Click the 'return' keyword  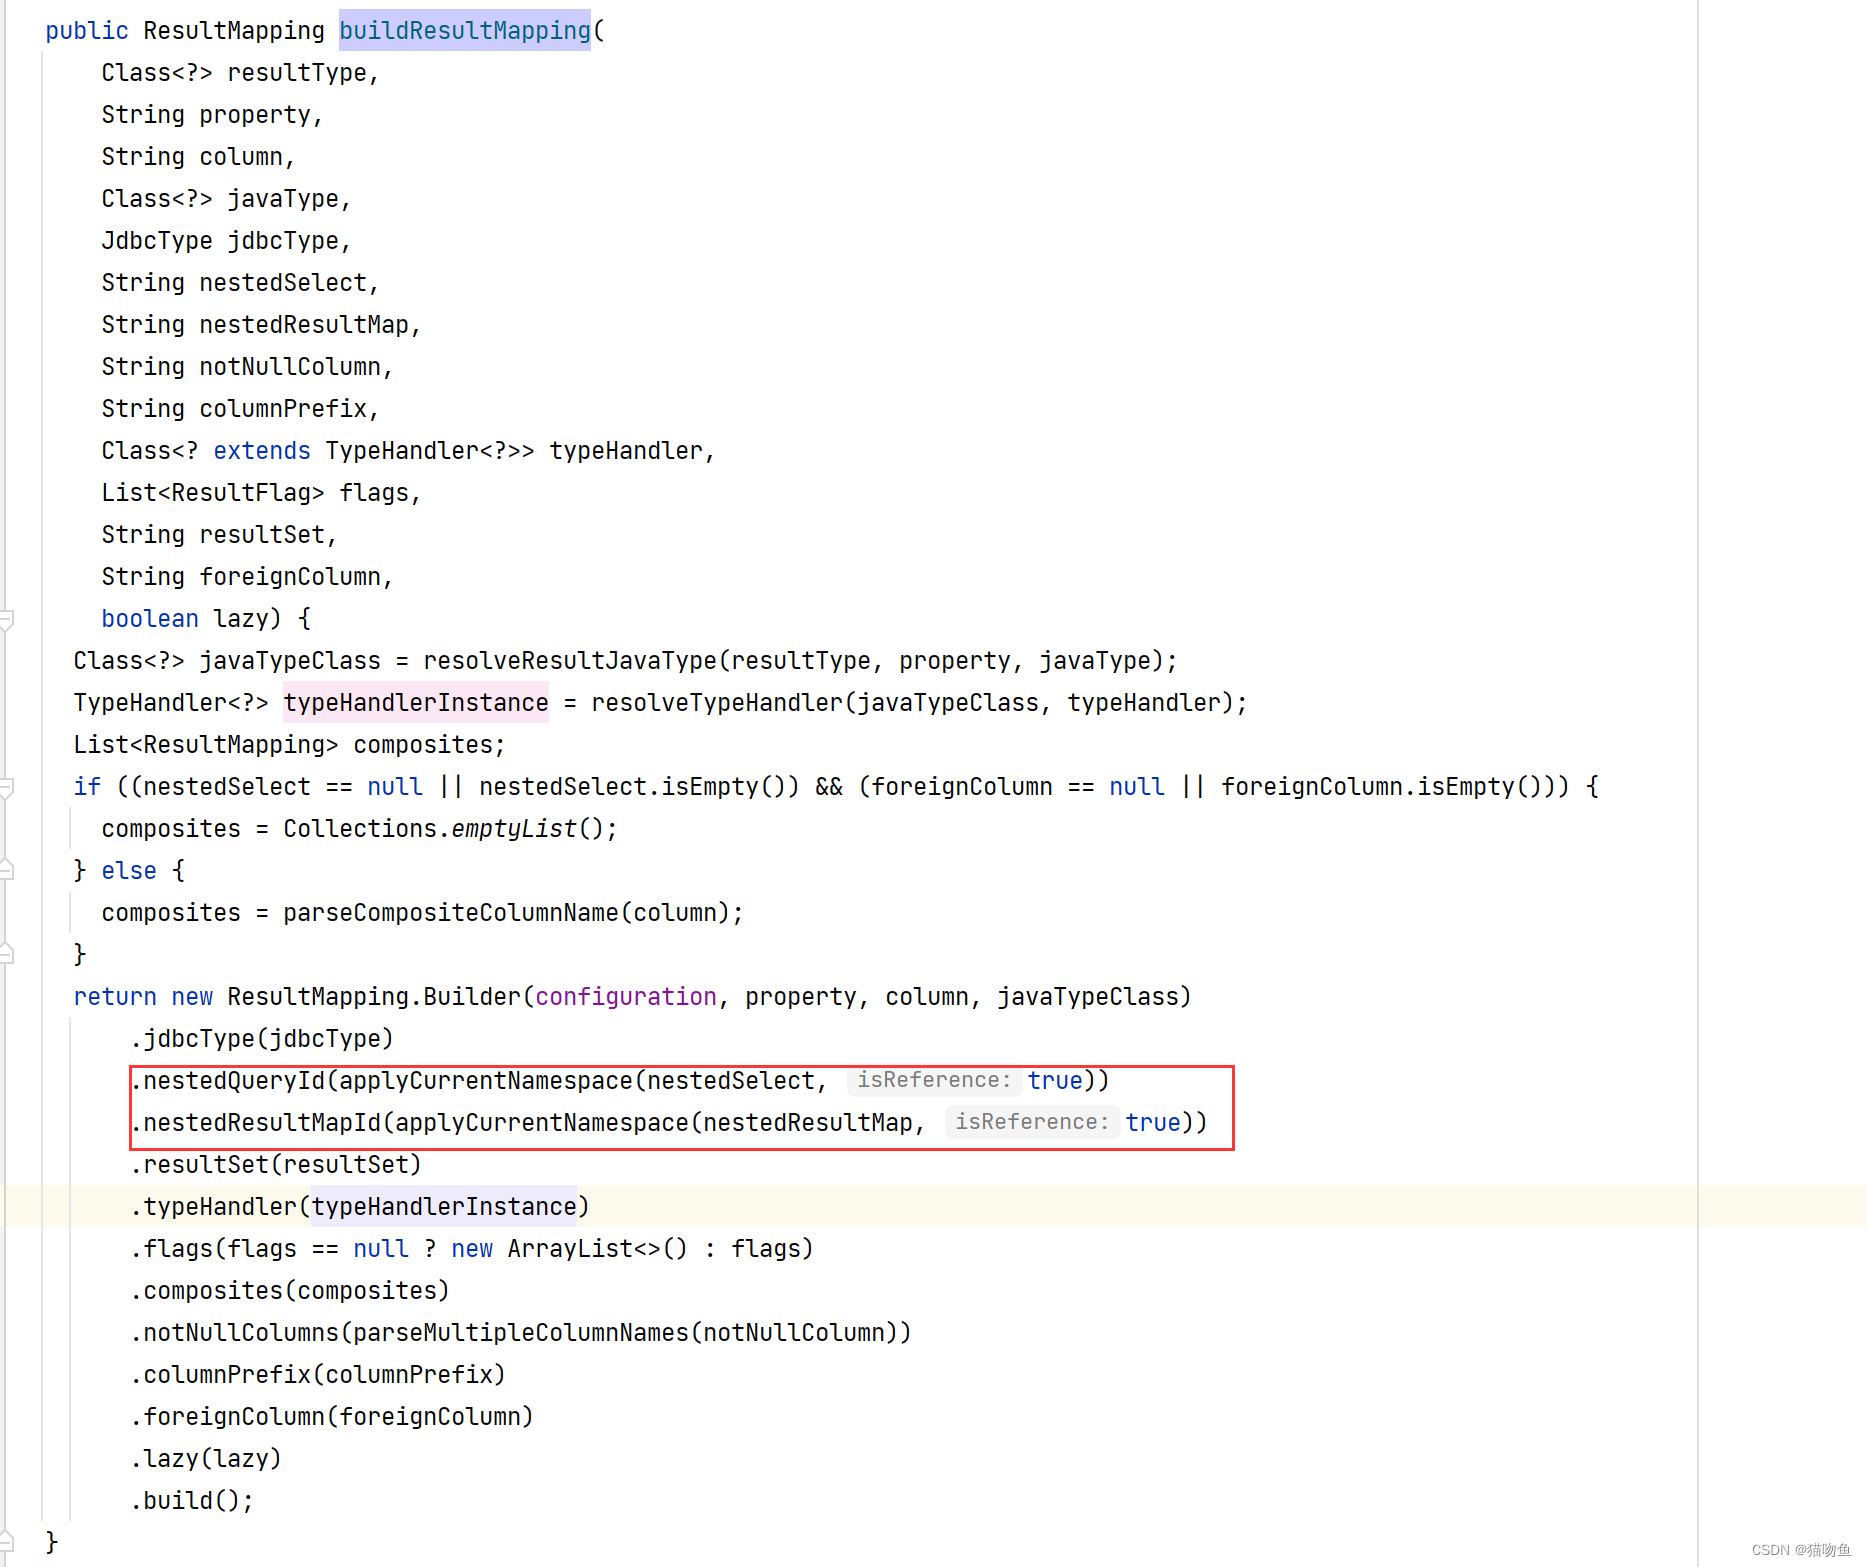[x=115, y=997]
